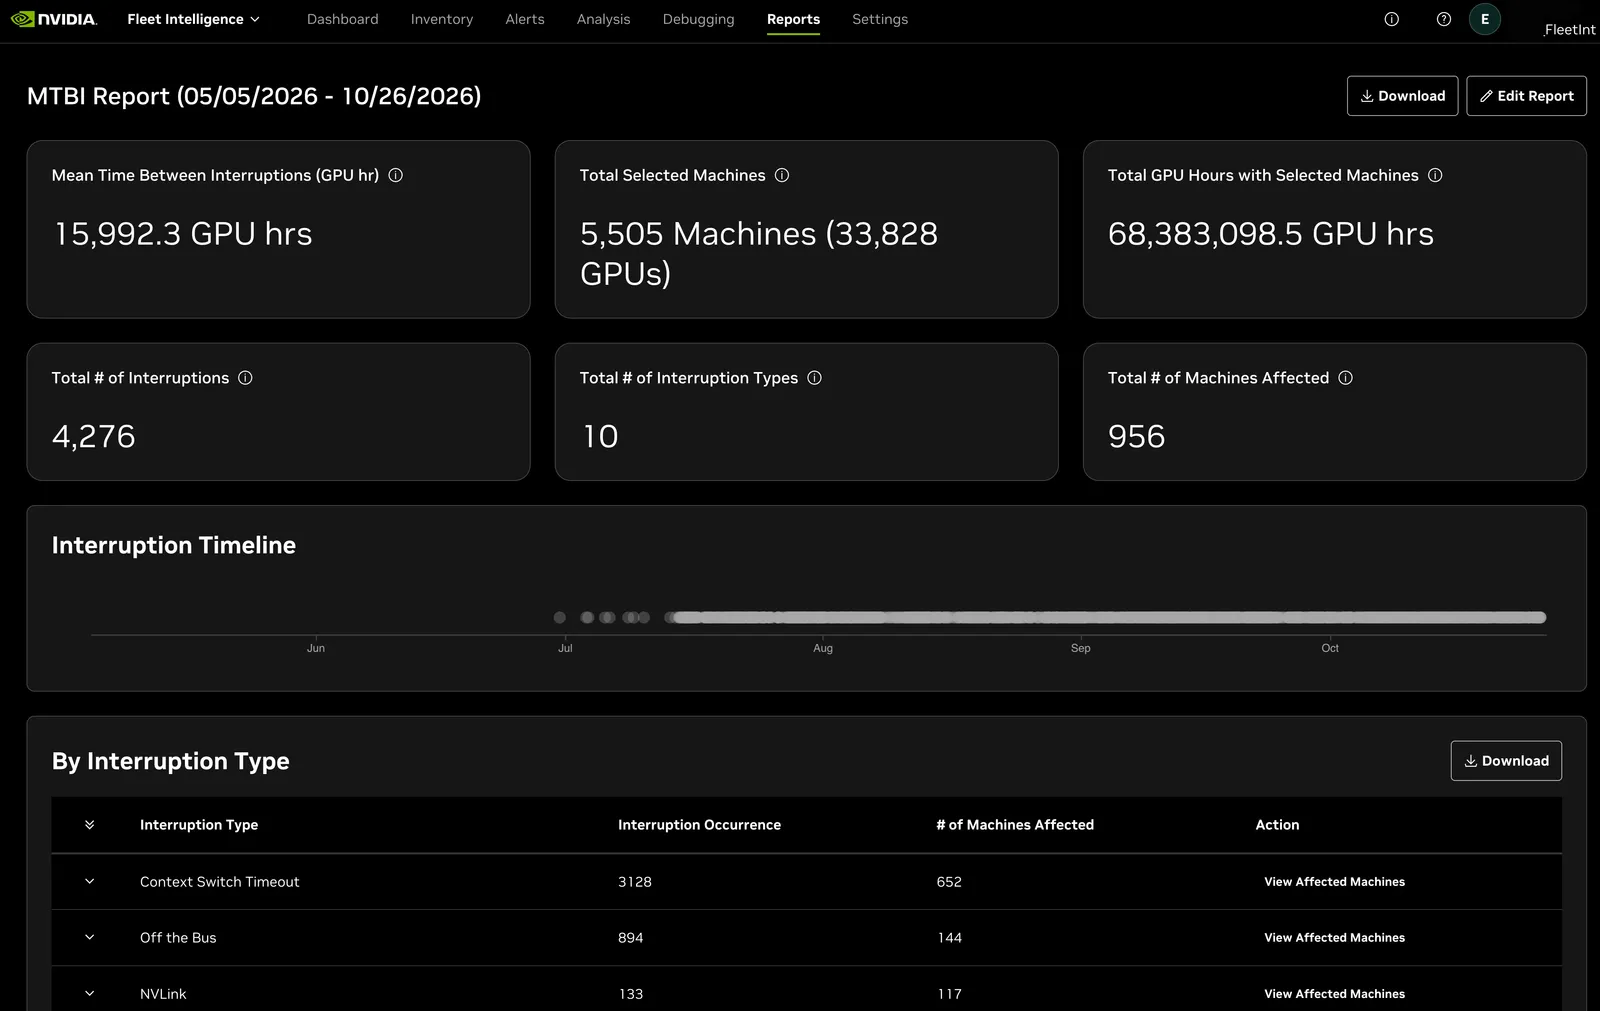Click the Edit Report button
This screenshot has height=1011, width=1600.
(x=1526, y=96)
